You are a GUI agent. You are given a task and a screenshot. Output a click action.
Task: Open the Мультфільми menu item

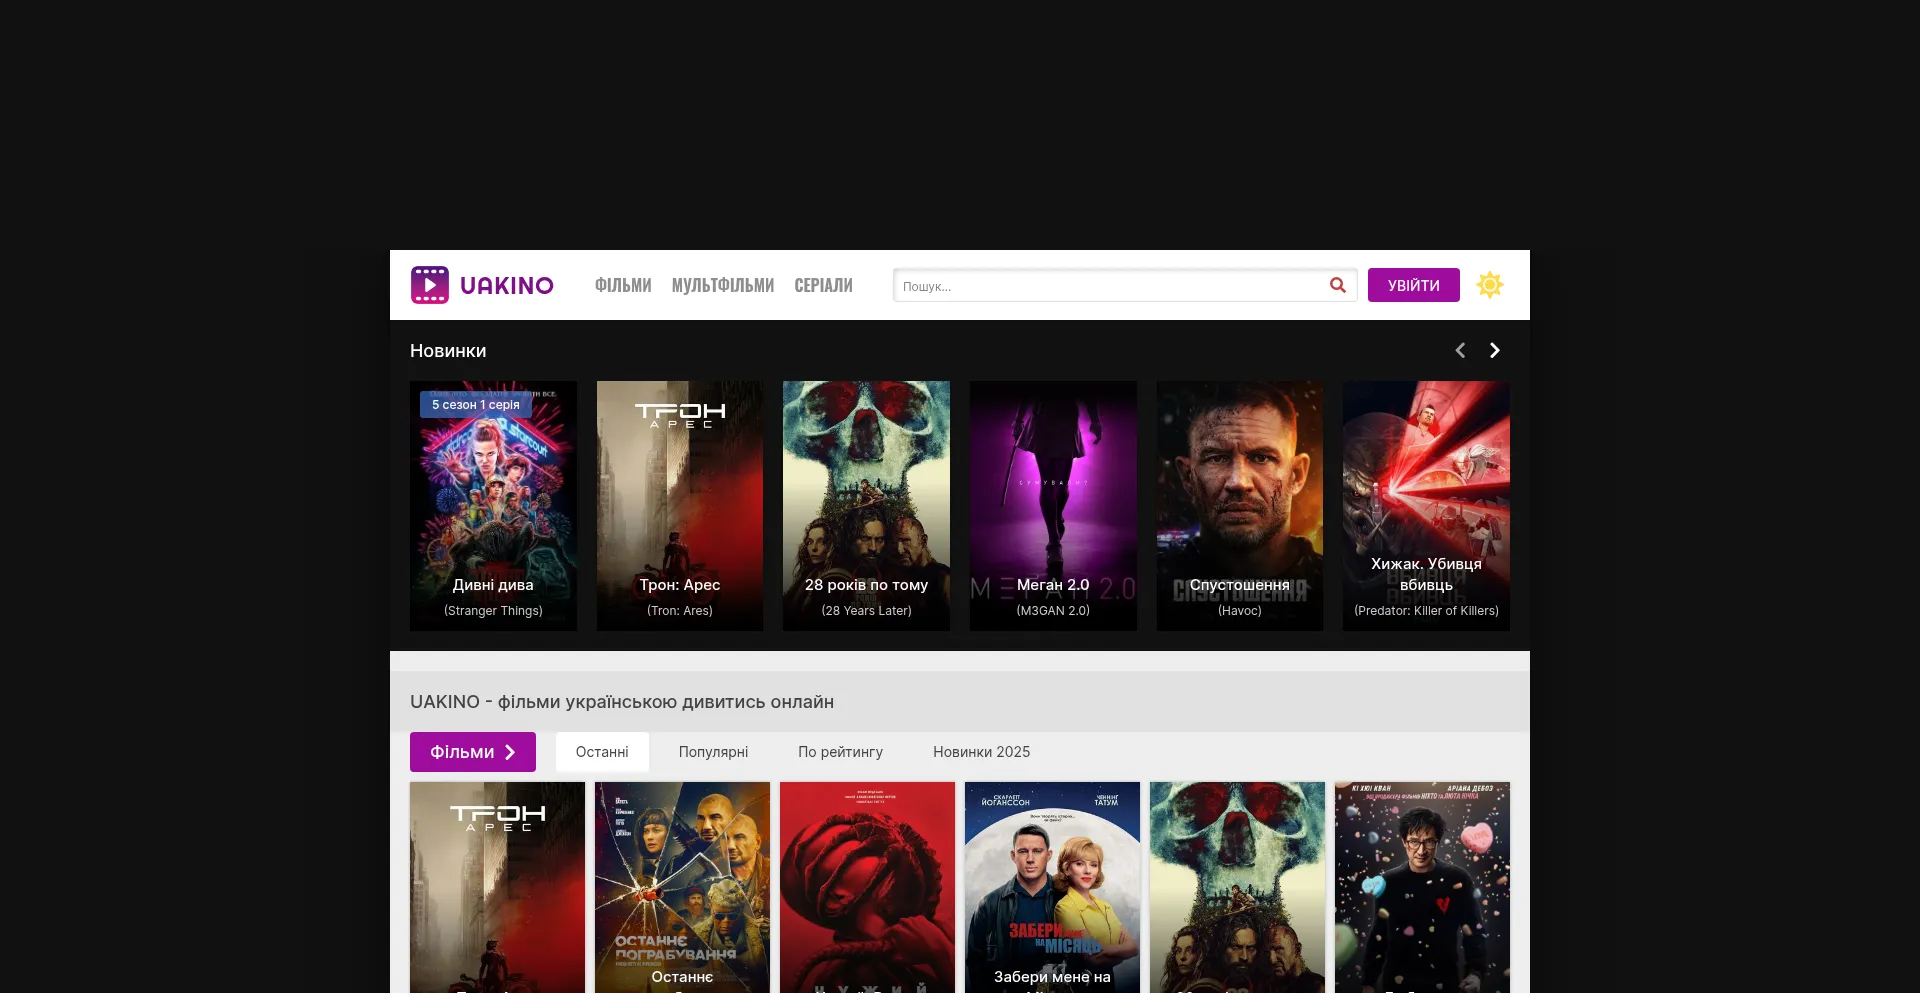722,285
